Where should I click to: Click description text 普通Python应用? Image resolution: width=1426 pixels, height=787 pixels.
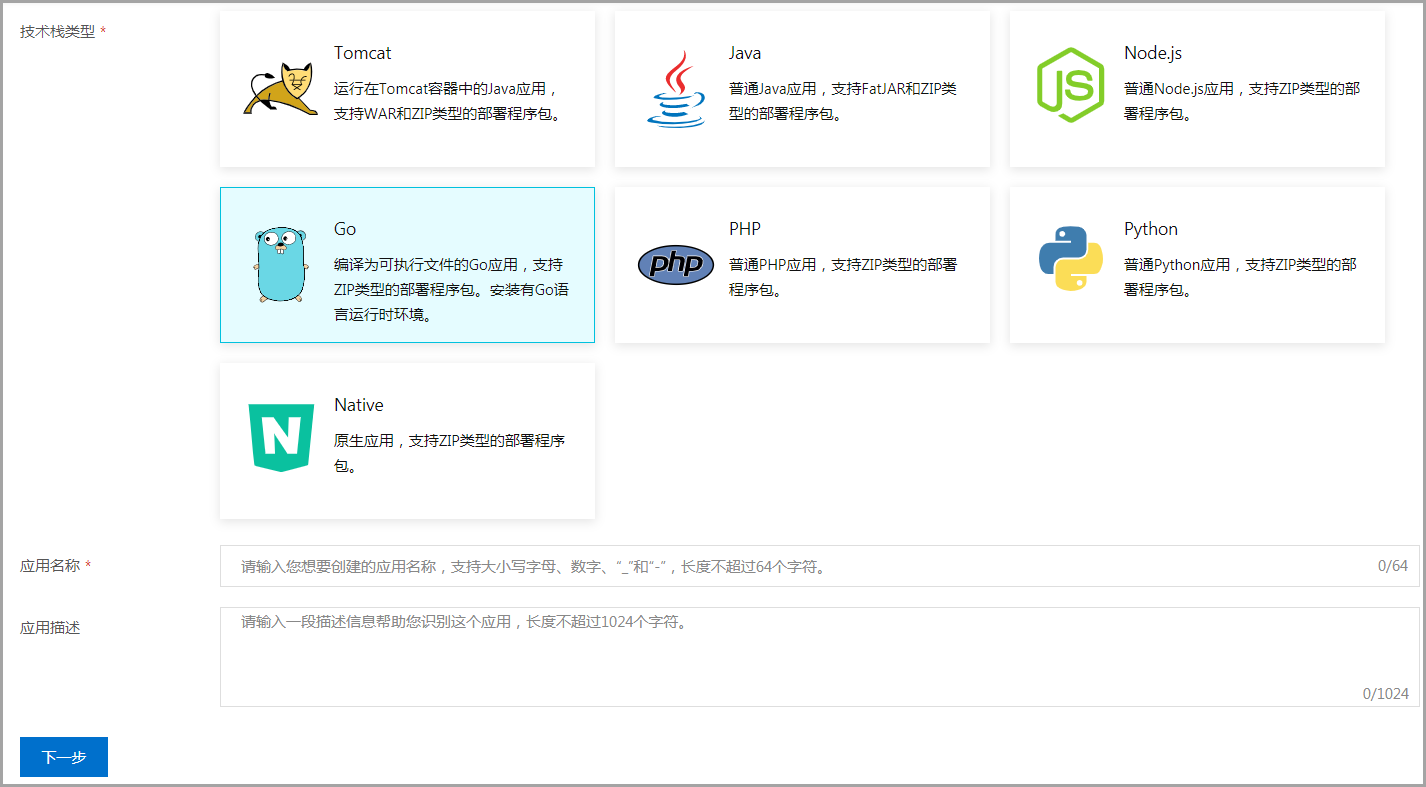pos(1240,277)
